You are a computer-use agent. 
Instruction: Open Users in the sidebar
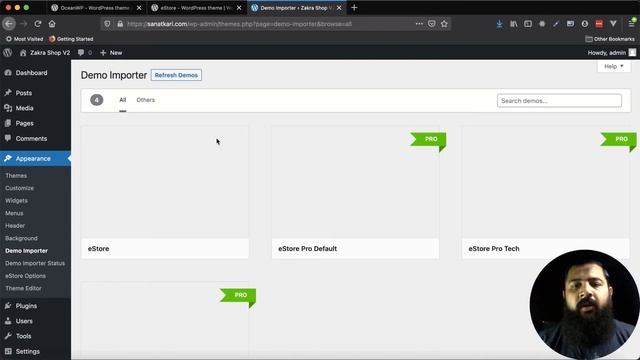[35, 321]
